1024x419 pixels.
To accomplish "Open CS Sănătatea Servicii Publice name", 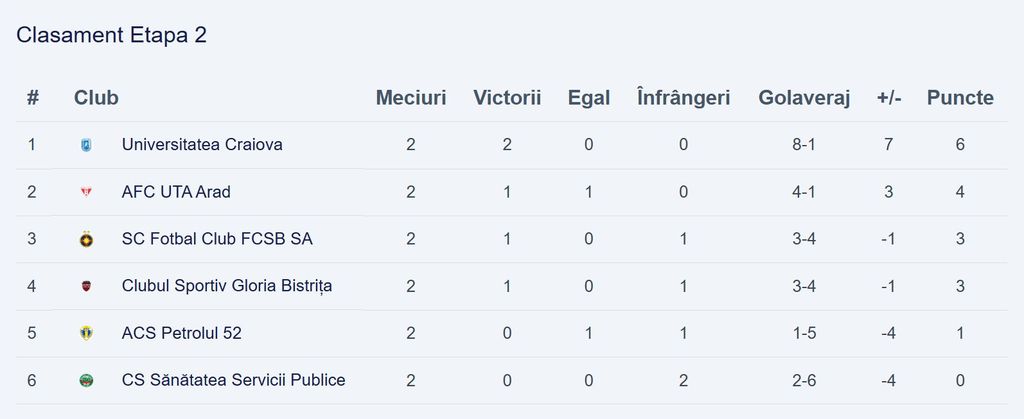I will (233, 380).
